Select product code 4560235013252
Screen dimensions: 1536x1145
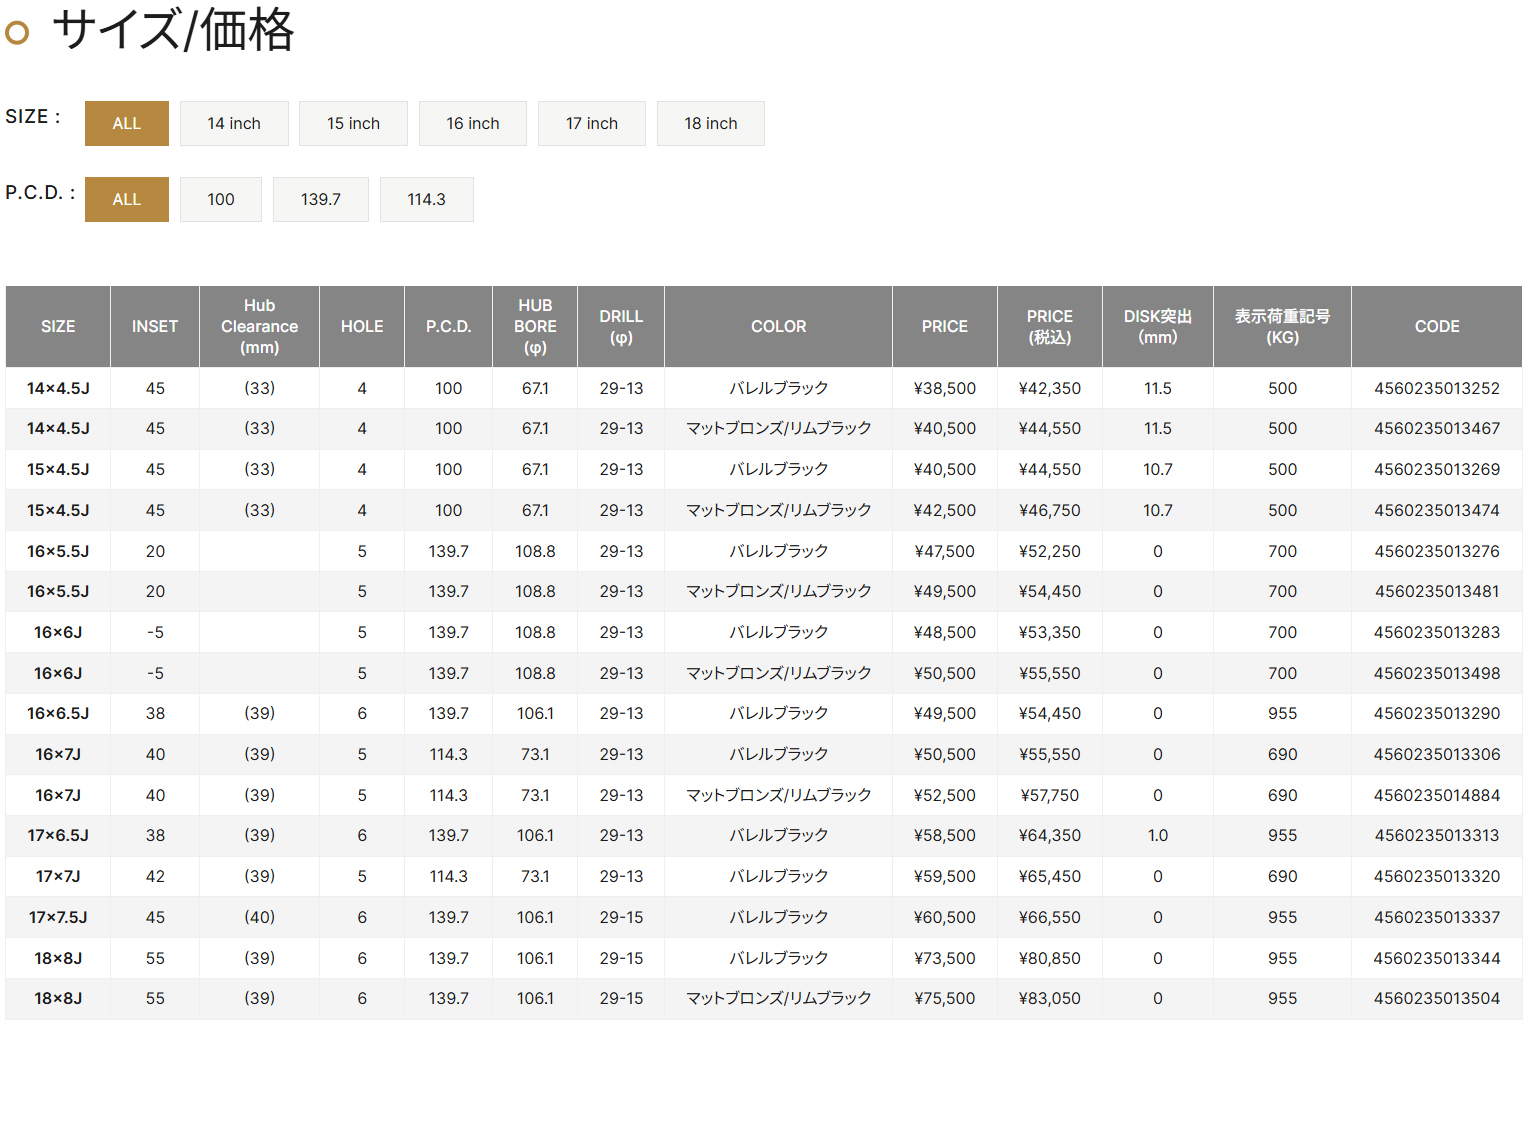[1436, 388]
